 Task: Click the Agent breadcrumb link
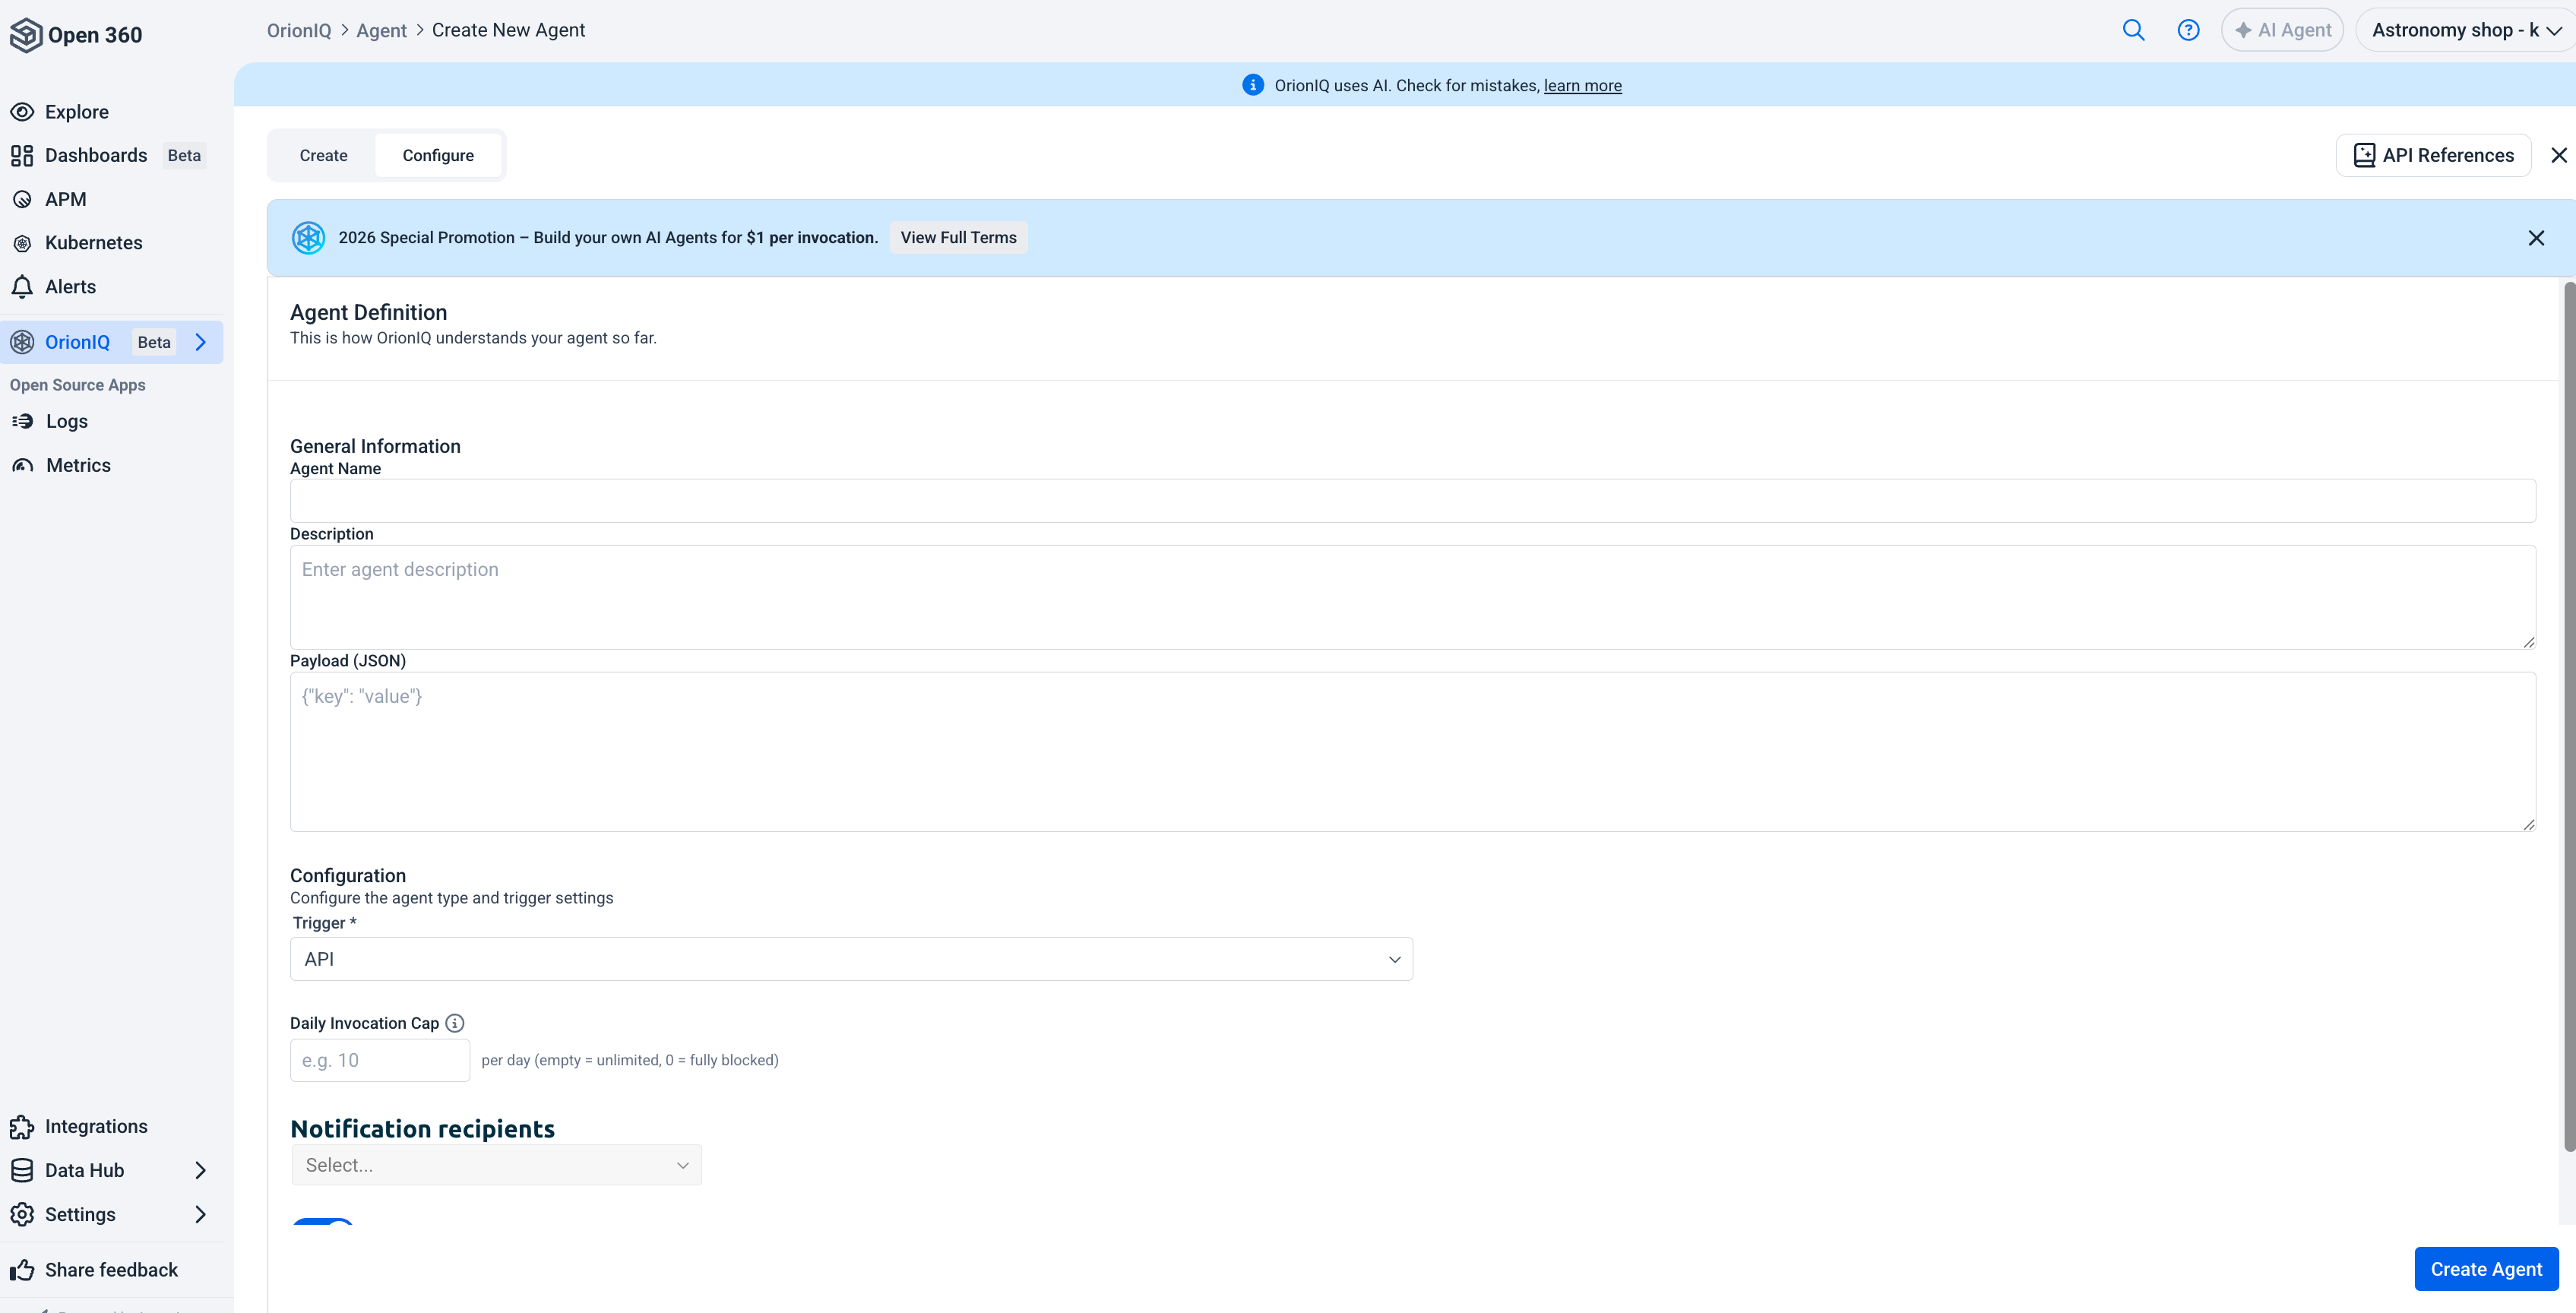[381, 29]
